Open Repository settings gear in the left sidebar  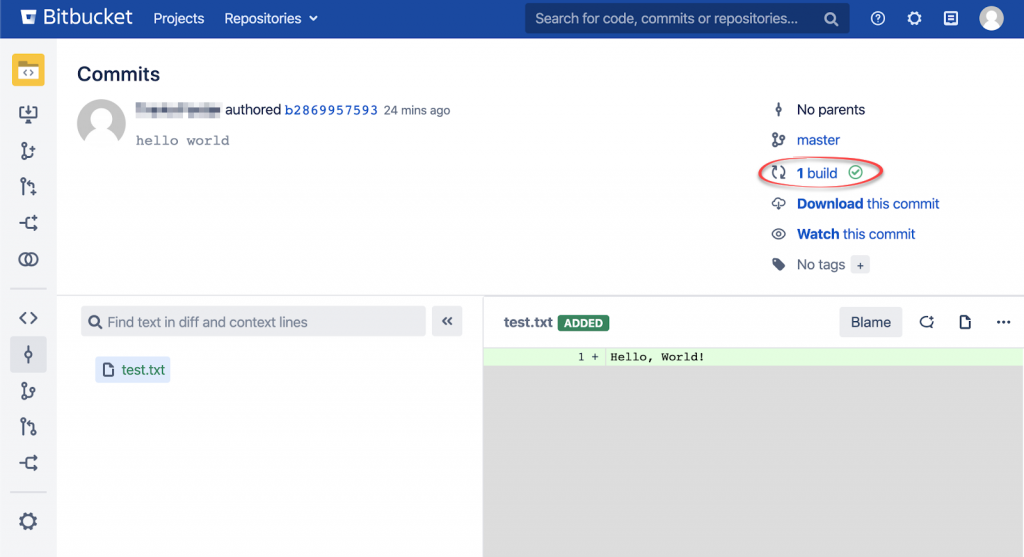pos(28,521)
